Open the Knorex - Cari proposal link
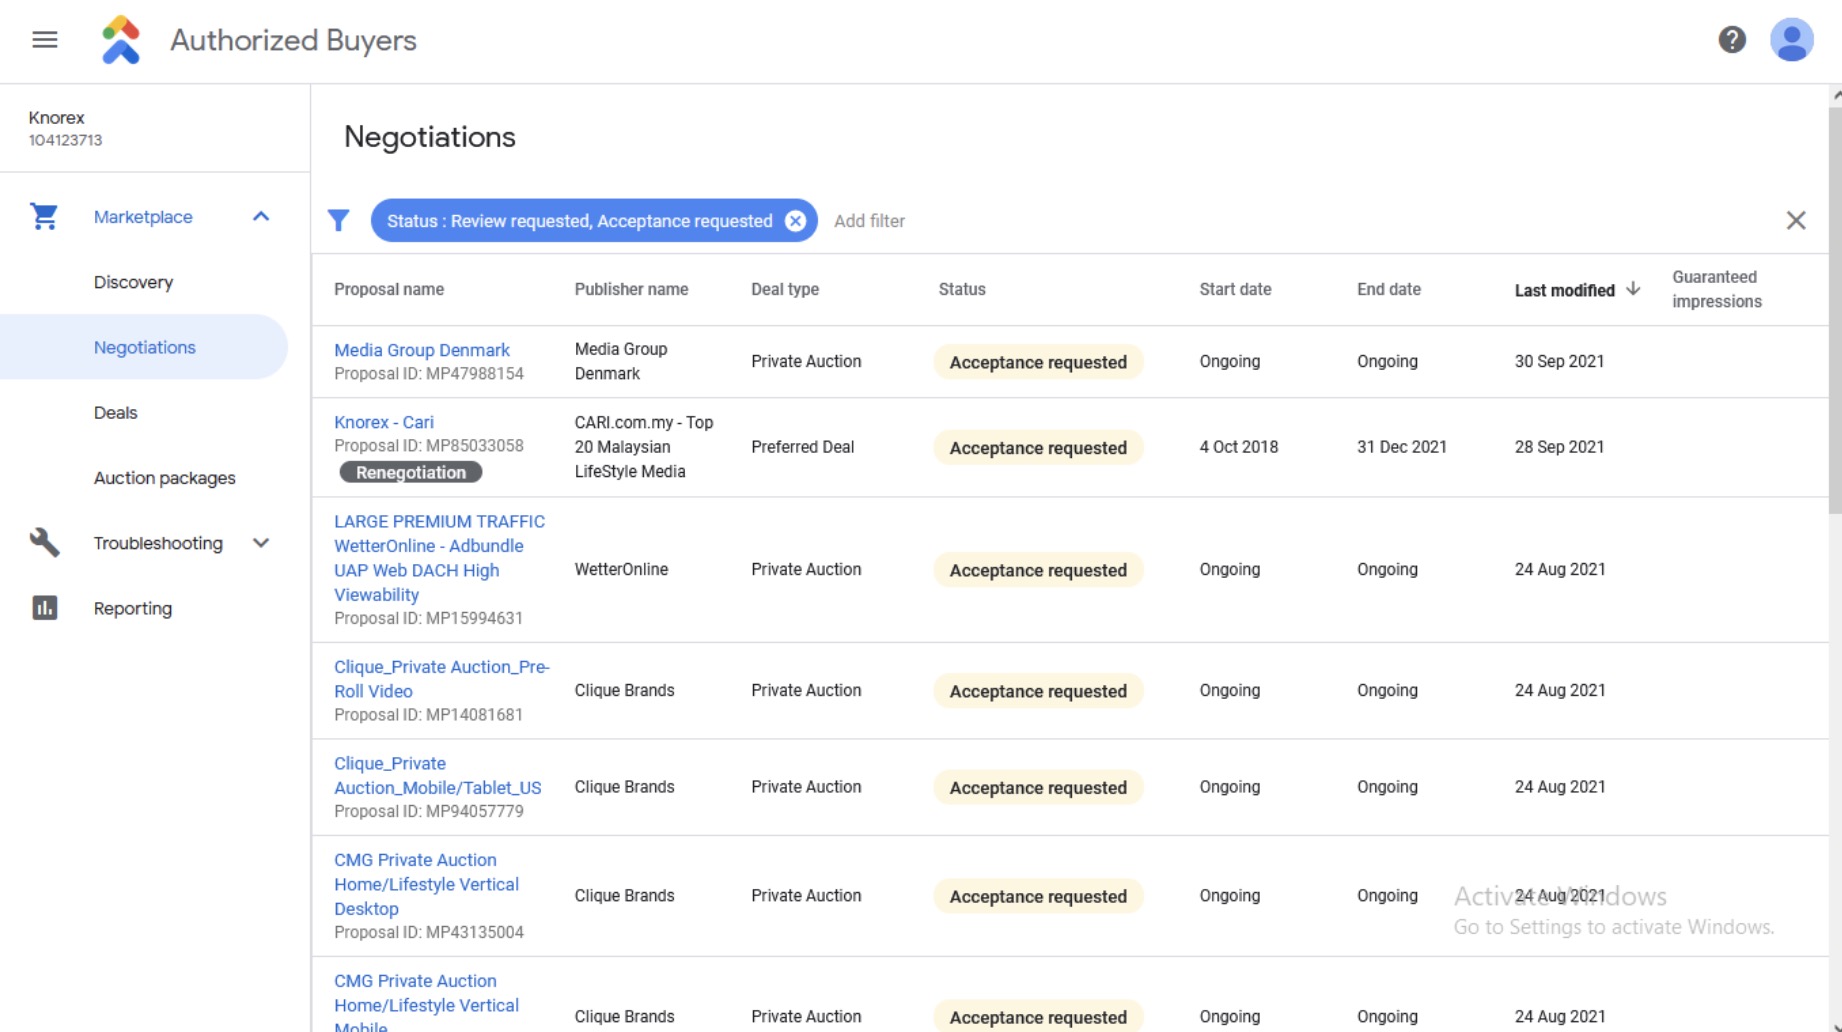Screen dimensions: 1842x1032 click(x=383, y=422)
